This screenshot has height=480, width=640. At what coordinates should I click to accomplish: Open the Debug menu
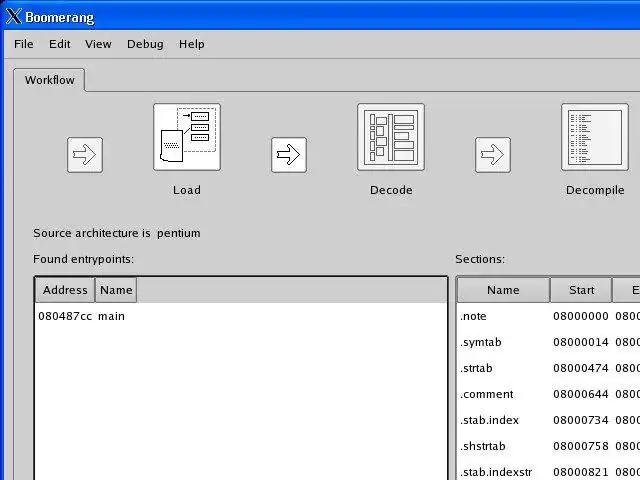coord(145,44)
